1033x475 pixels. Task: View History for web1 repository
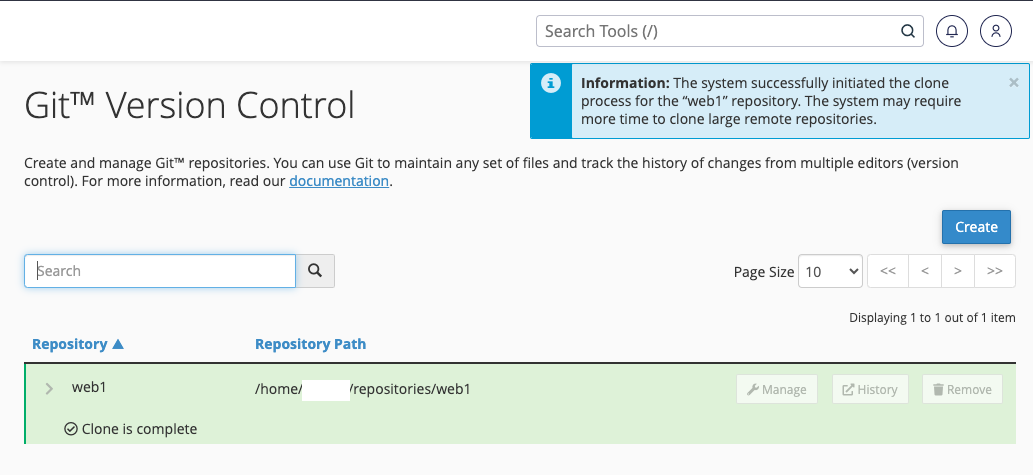[x=870, y=389]
